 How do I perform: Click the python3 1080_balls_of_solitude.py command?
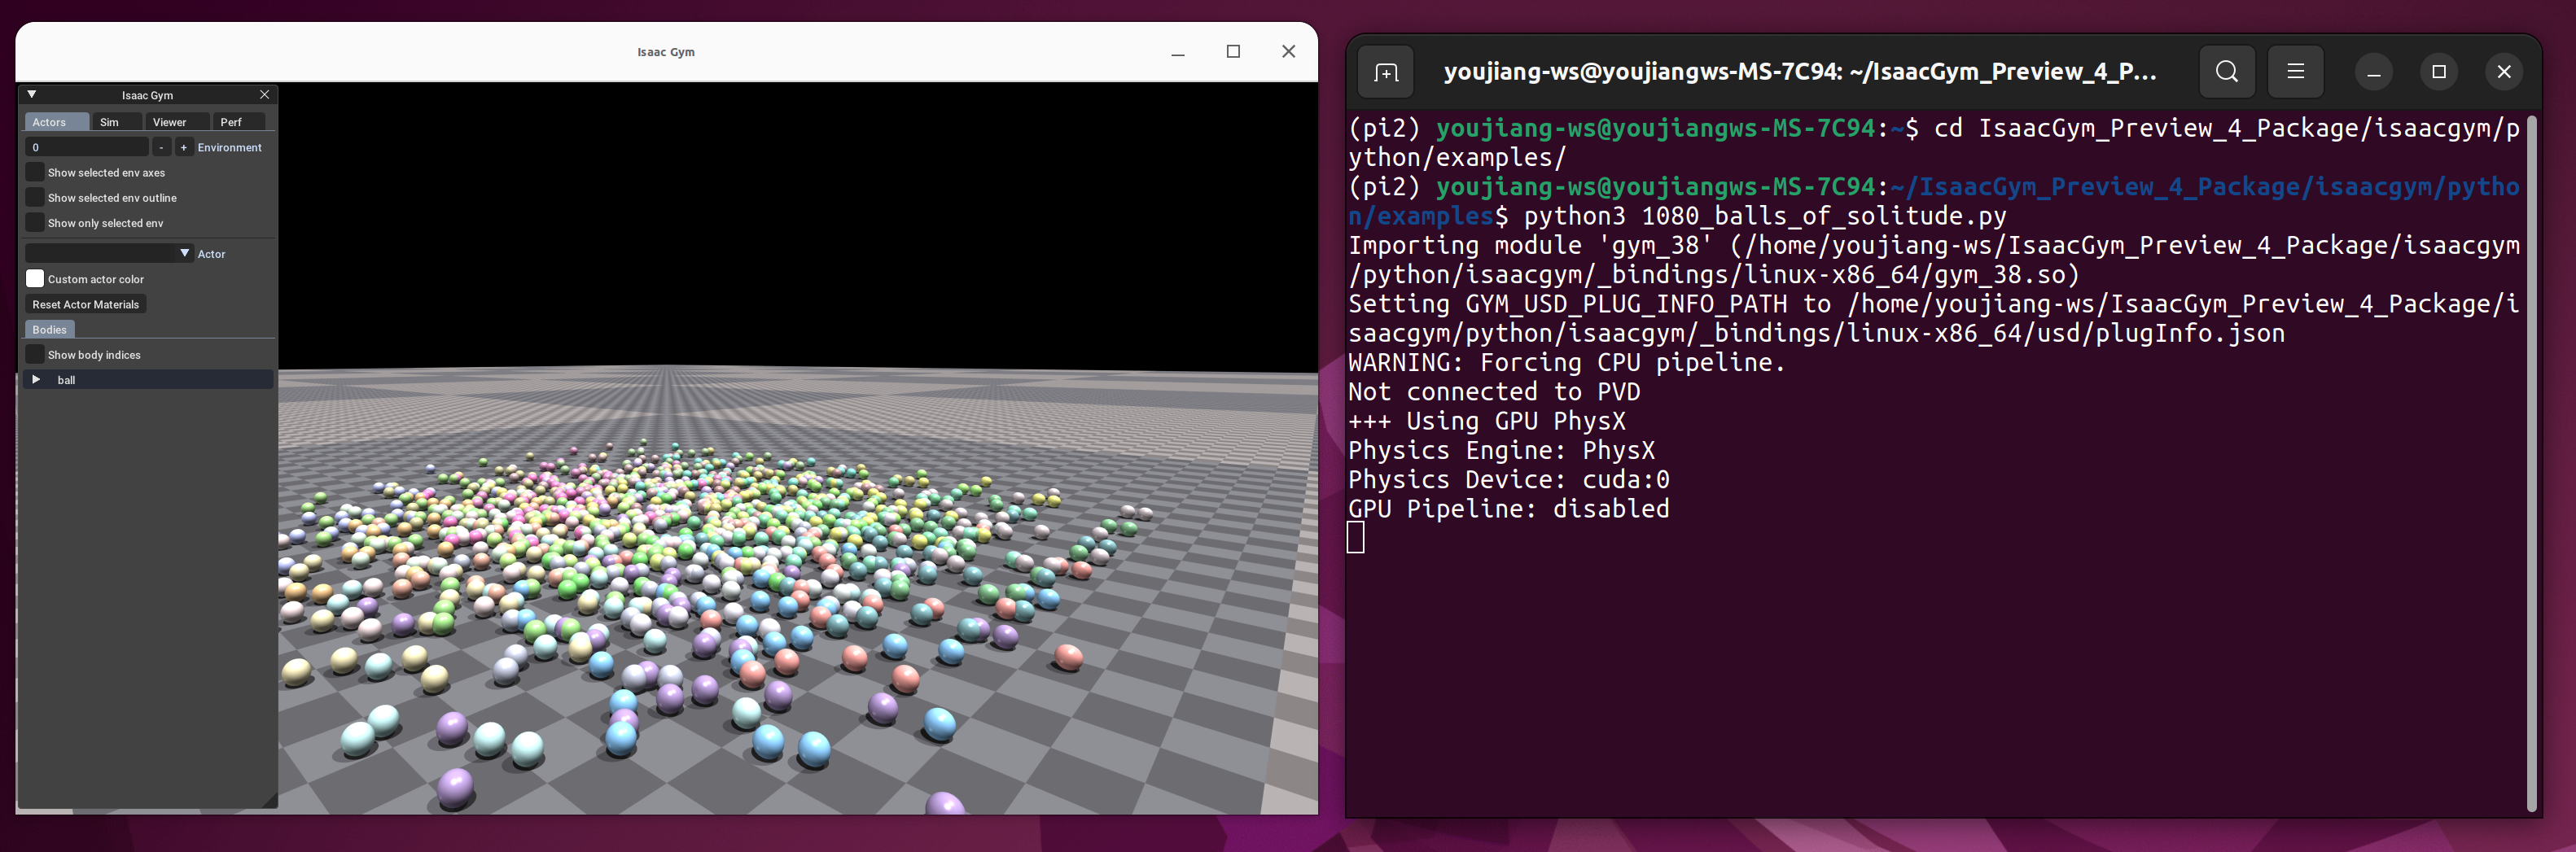tap(1765, 216)
